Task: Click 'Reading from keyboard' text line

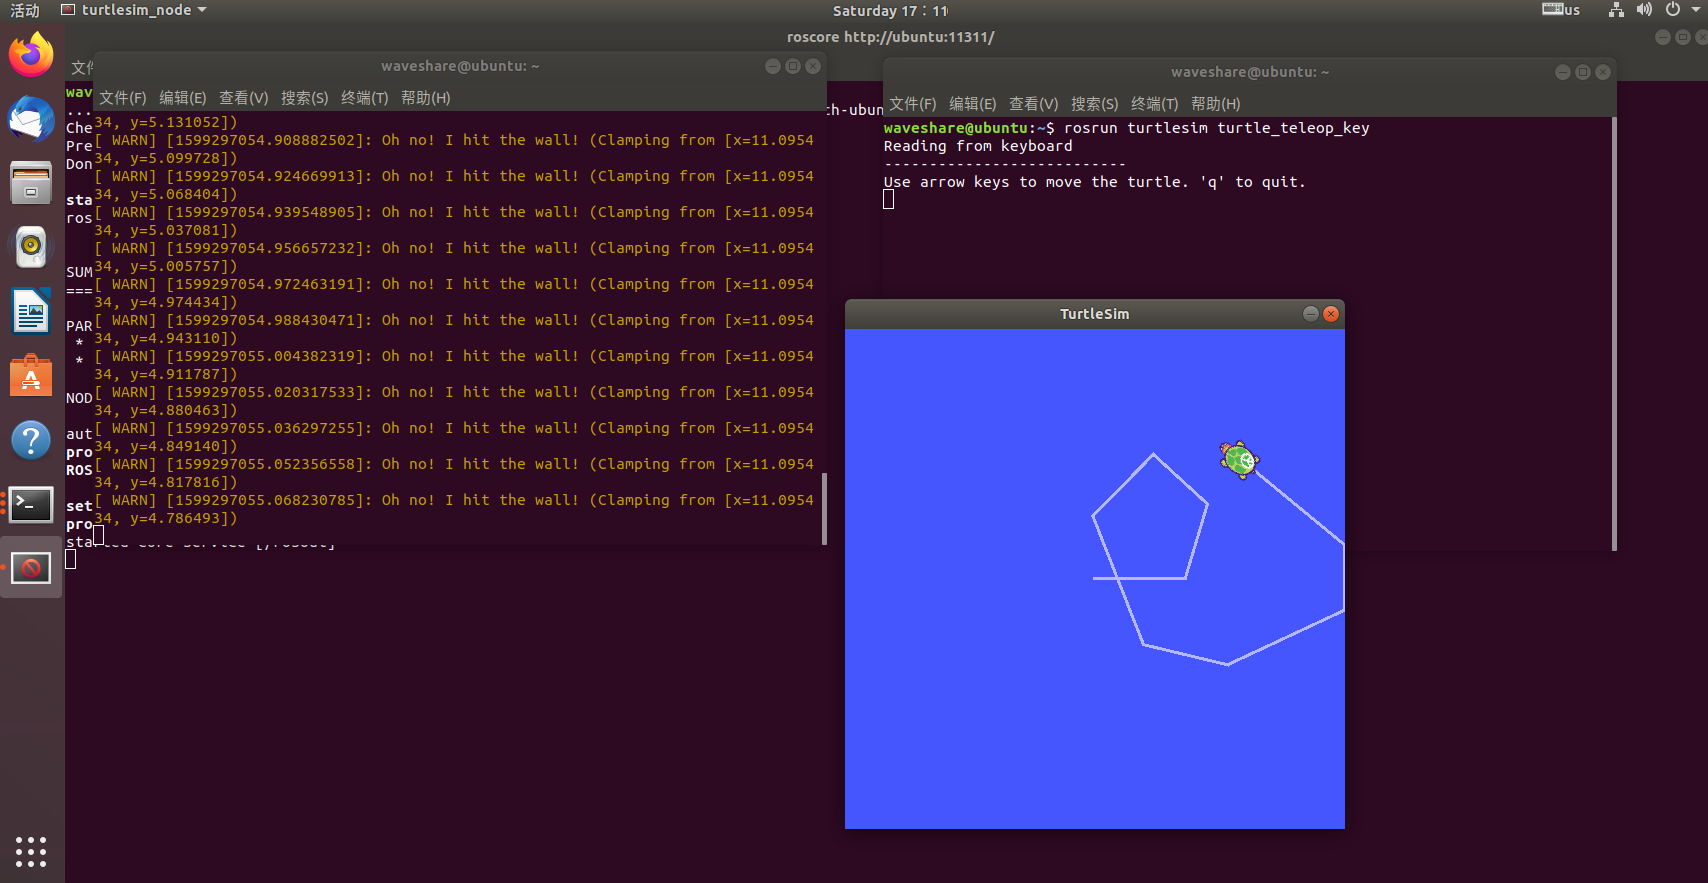Action: pyautogui.click(x=978, y=146)
